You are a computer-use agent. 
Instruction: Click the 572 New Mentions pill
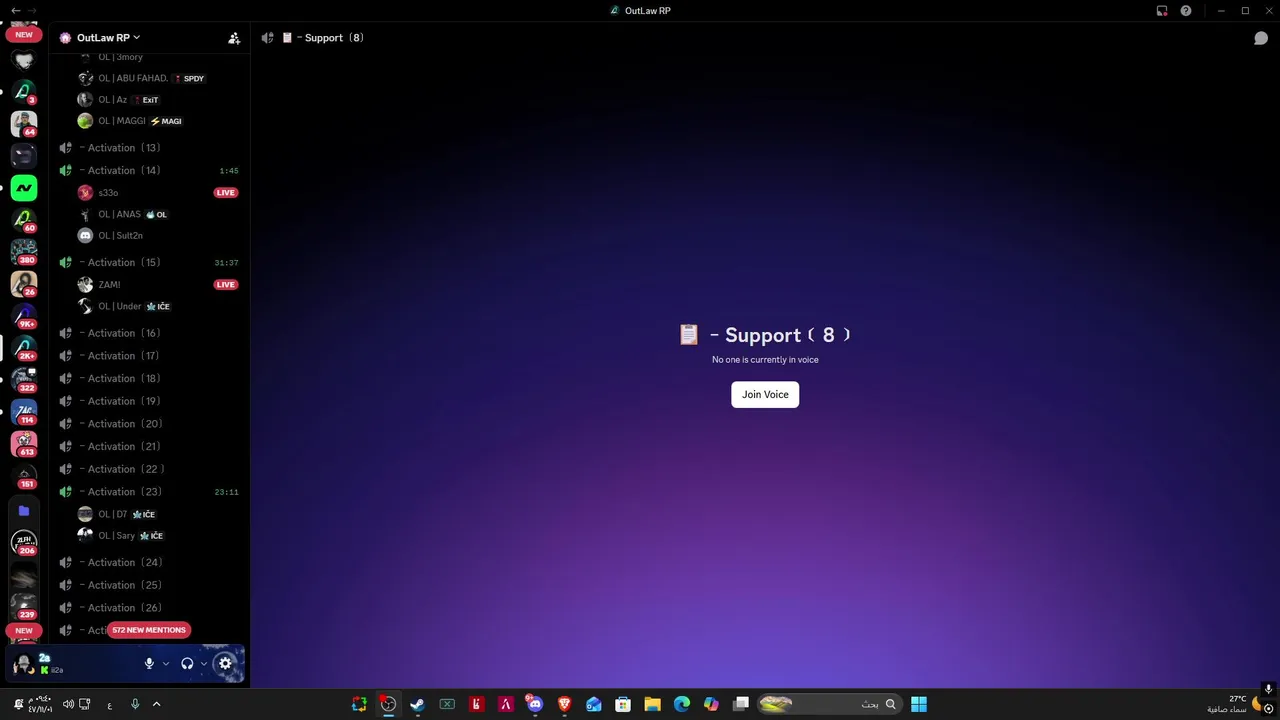click(x=149, y=630)
